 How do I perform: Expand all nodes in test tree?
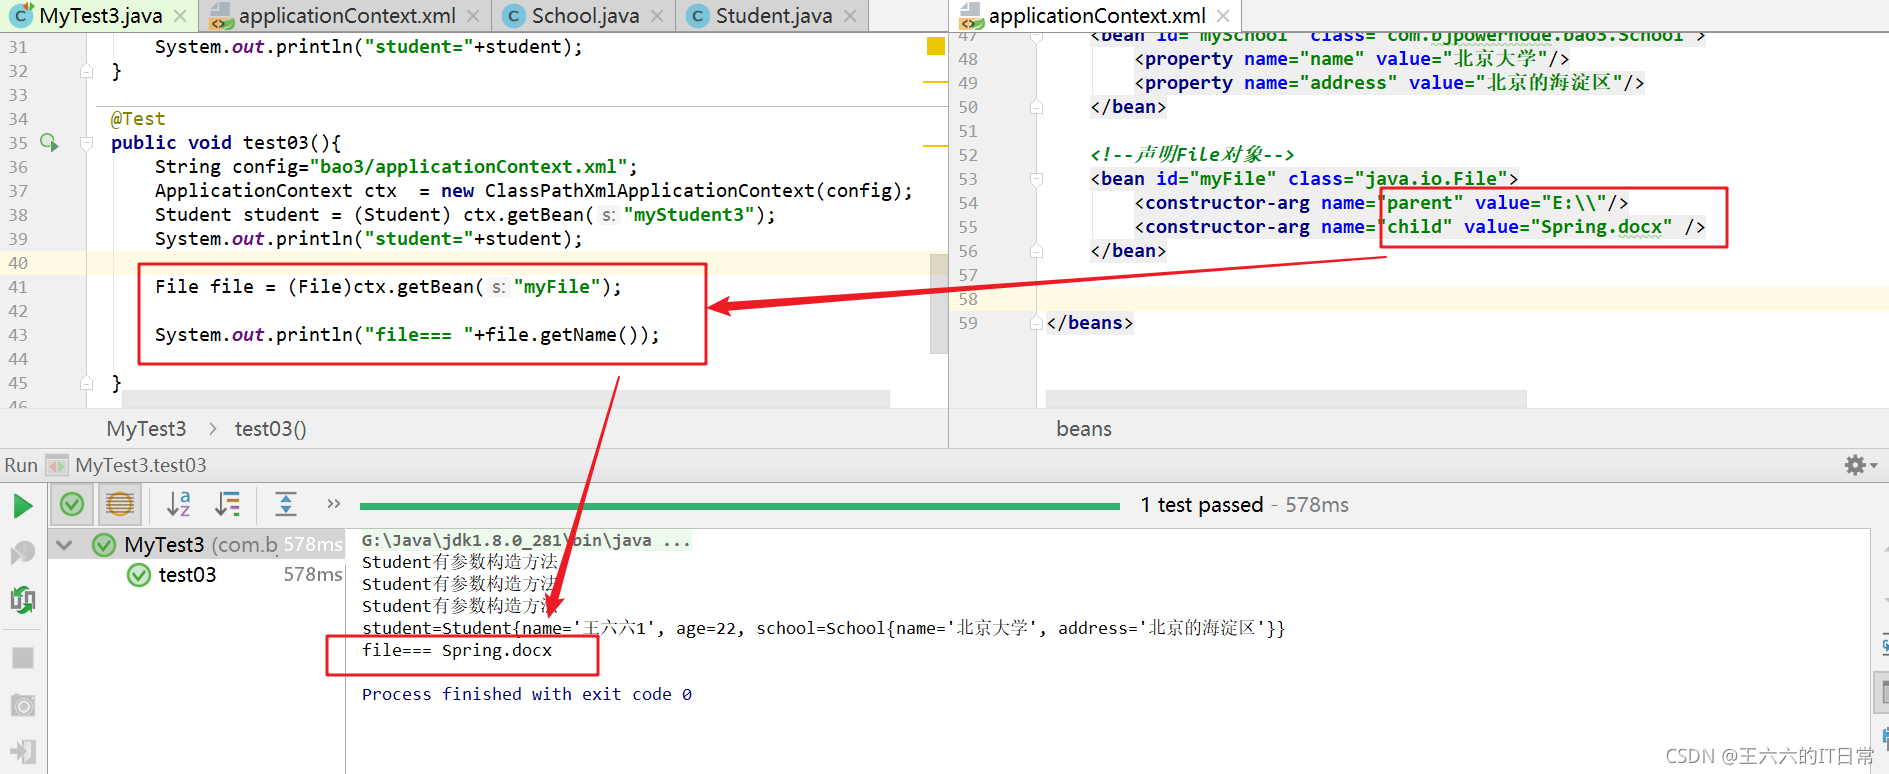point(286,504)
